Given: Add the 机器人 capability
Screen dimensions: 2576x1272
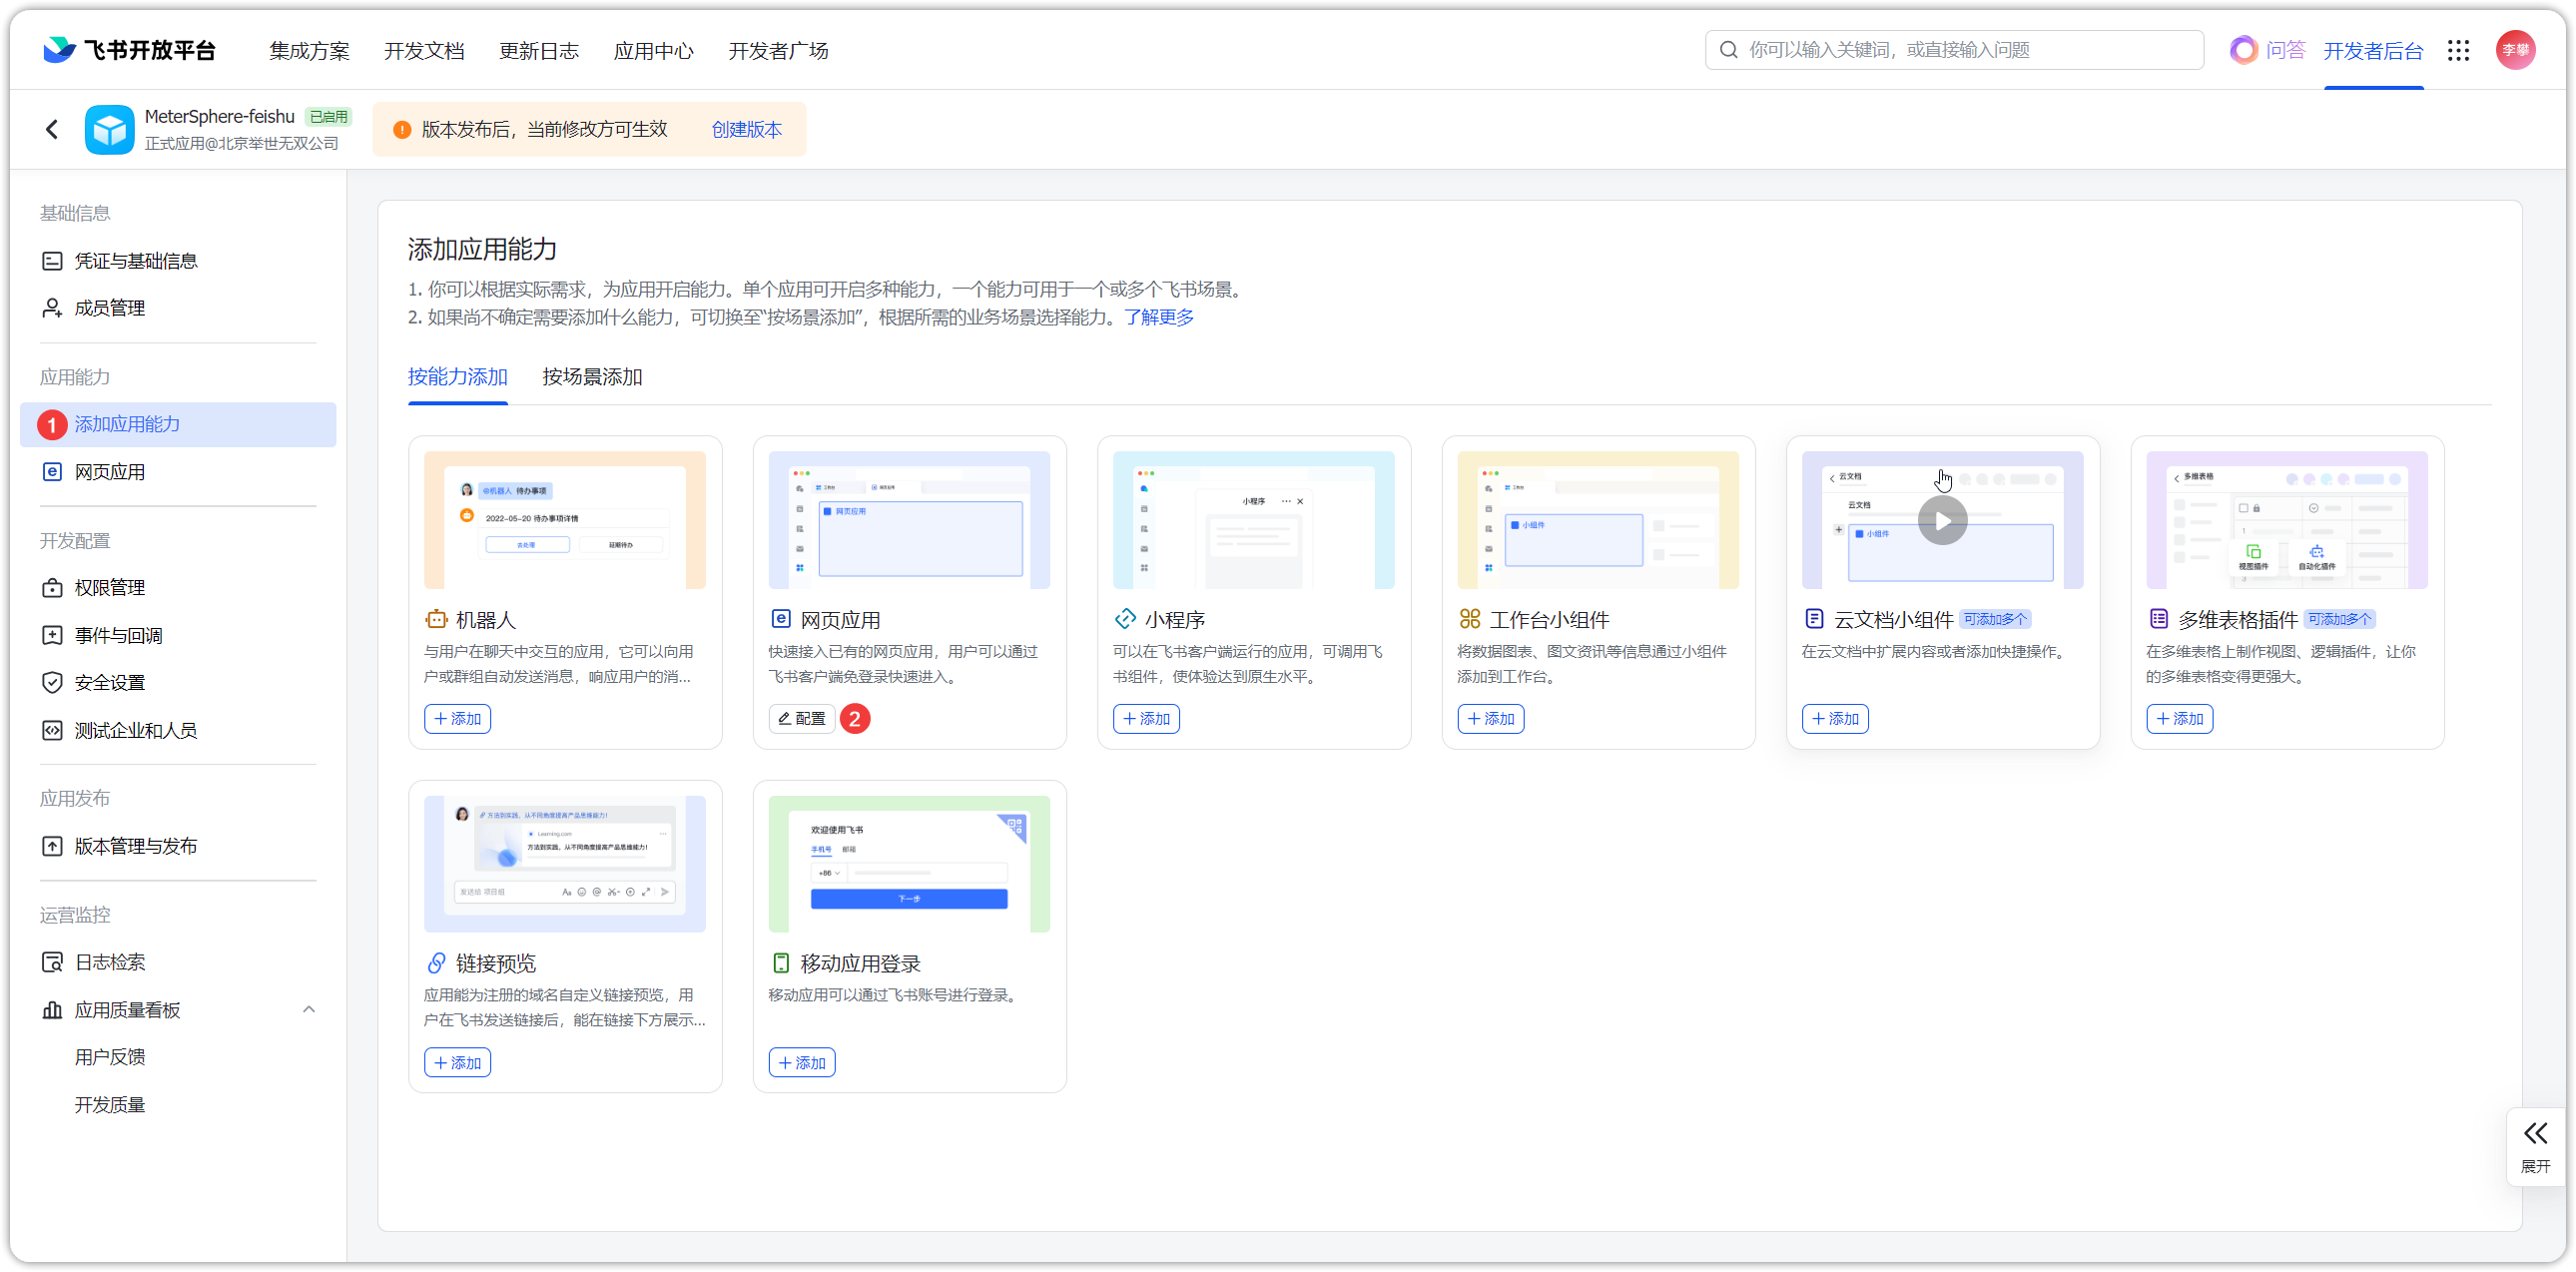Looking at the screenshot, I should pos(457,718).
